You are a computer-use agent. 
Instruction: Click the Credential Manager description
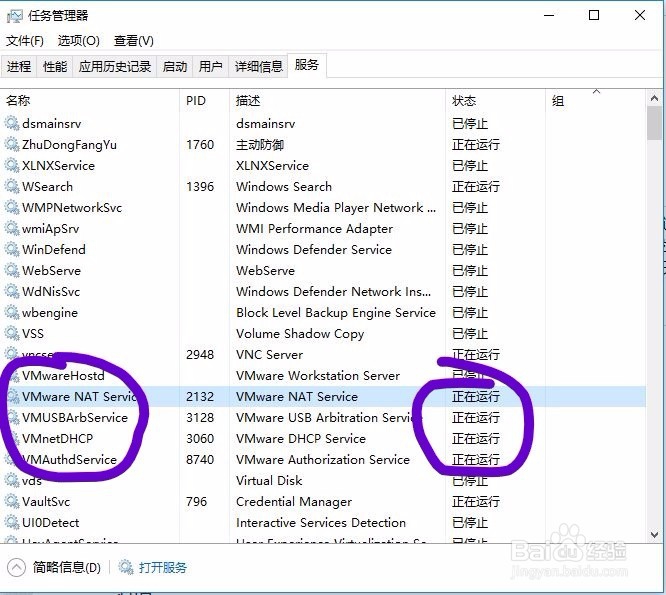pyautogui.click(x=294, y=502)
